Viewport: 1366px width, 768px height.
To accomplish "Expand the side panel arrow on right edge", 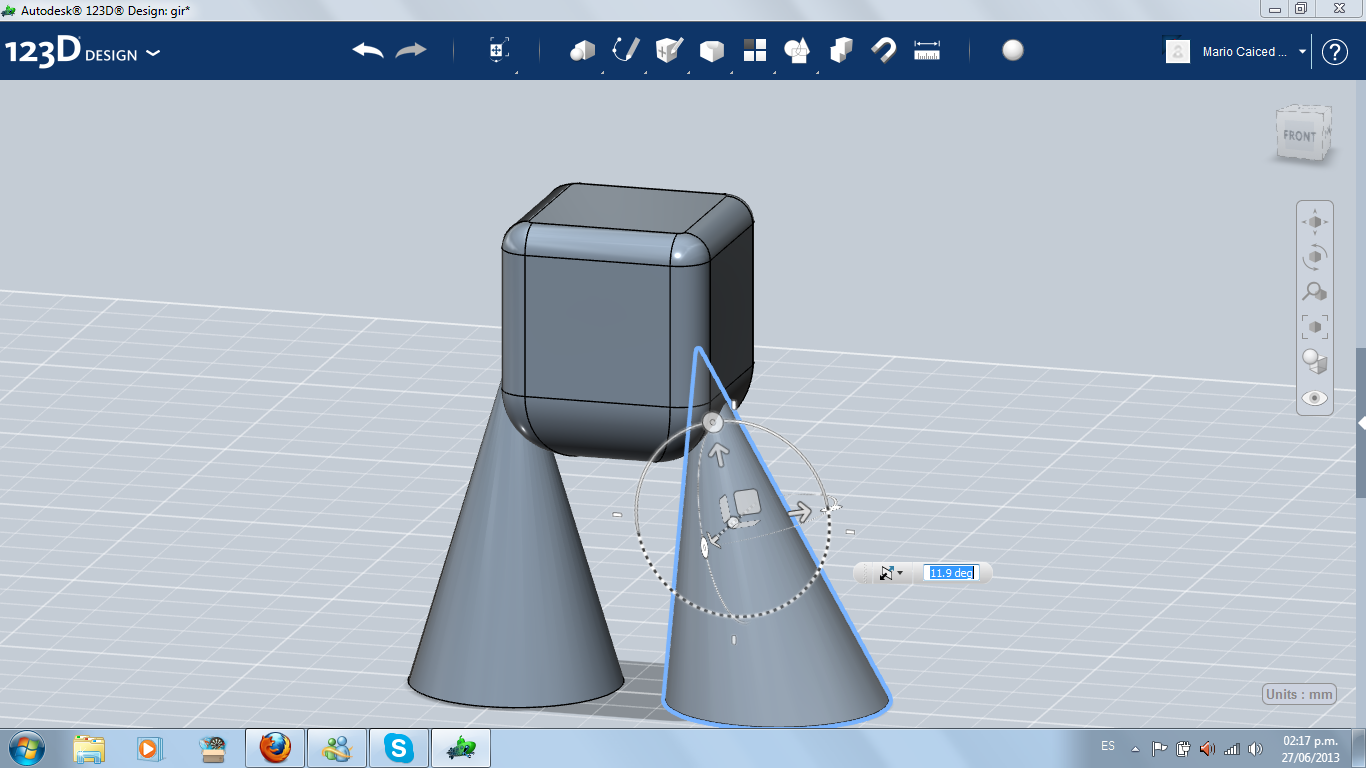I will click(x=1361, y=424).
